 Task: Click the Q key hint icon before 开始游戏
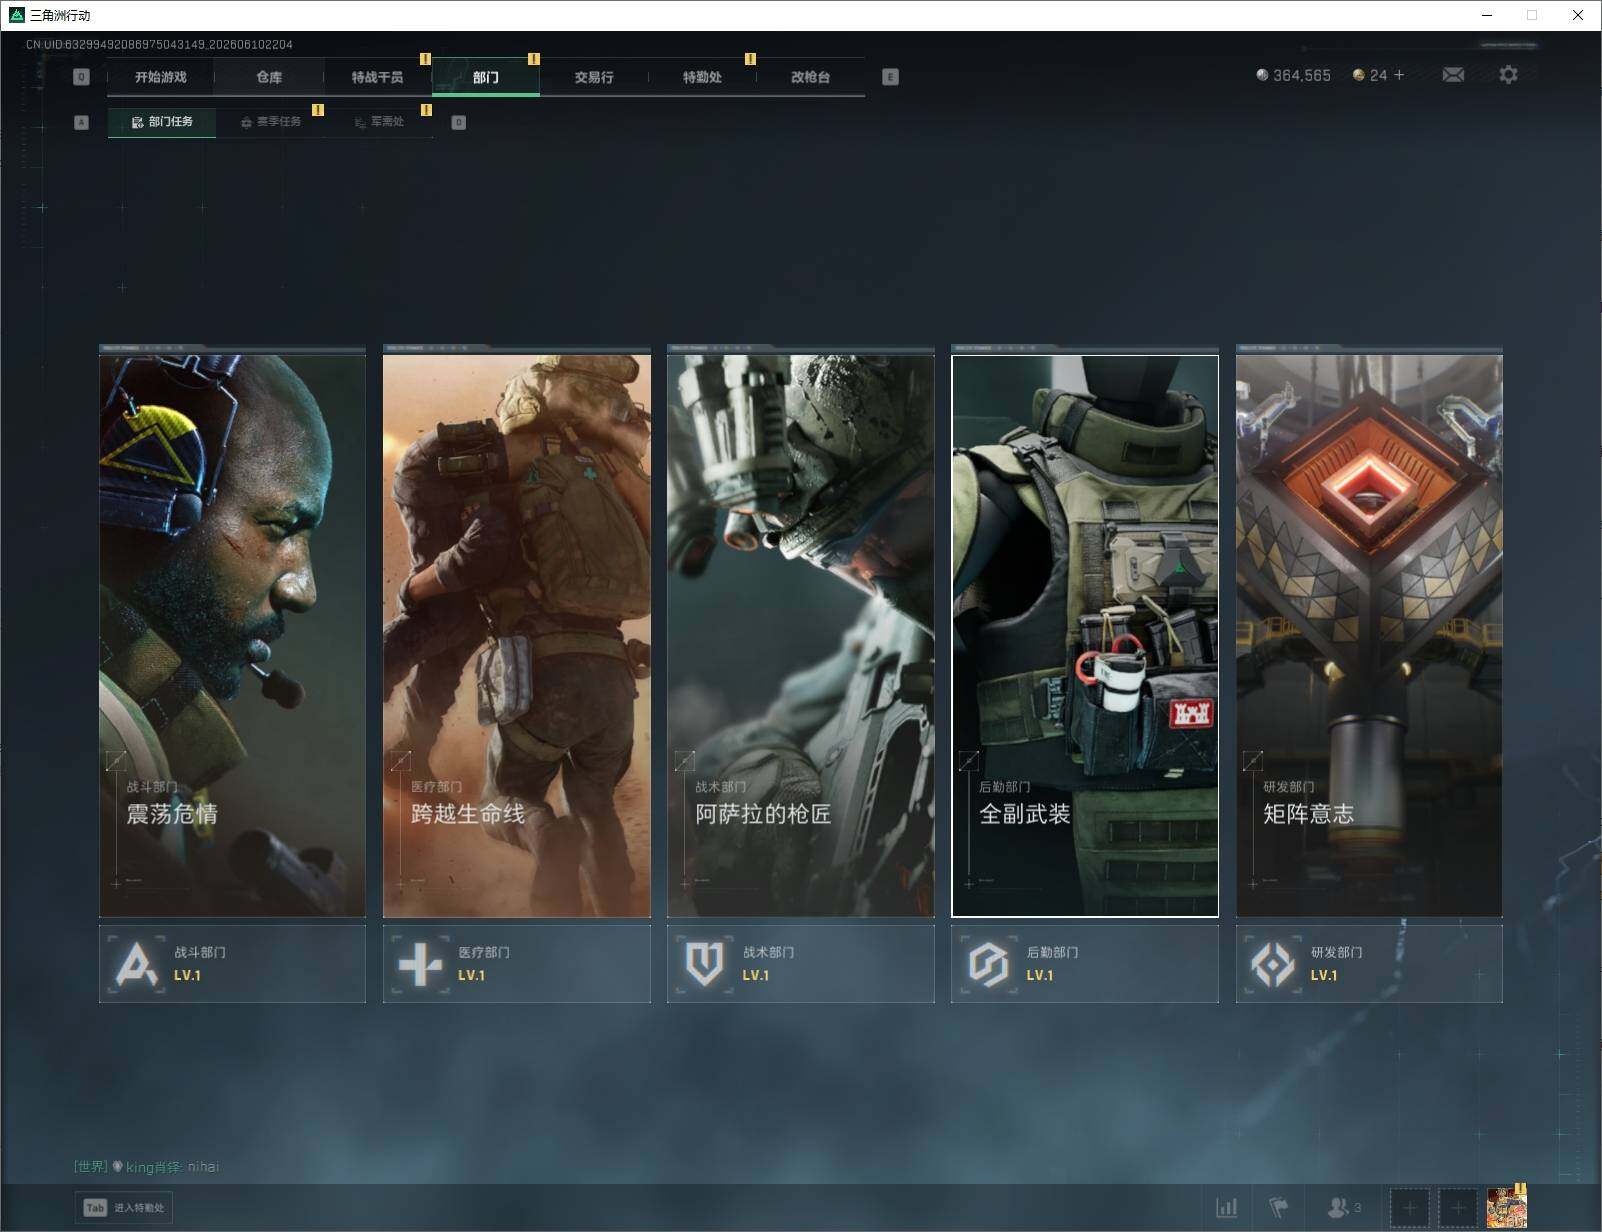pyautogui.click(x=82, y=77)
